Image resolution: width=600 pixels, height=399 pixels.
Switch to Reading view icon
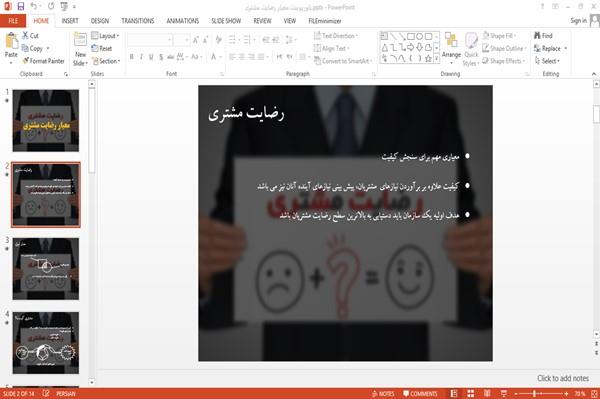(487, 394)
